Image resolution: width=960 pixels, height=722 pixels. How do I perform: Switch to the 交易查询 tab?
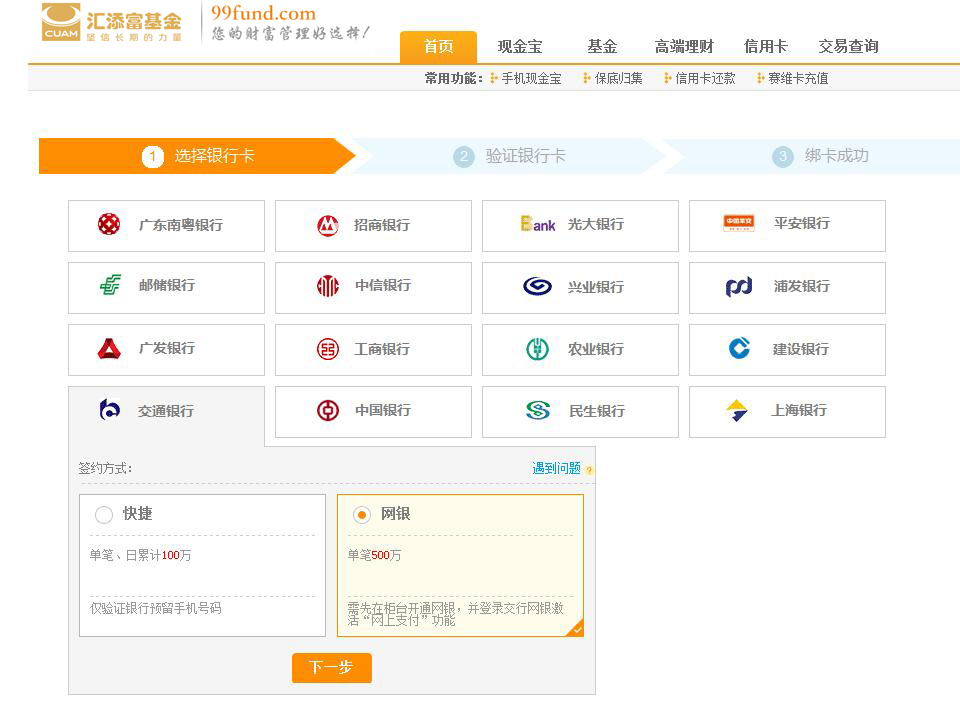(x=848, y=47)
